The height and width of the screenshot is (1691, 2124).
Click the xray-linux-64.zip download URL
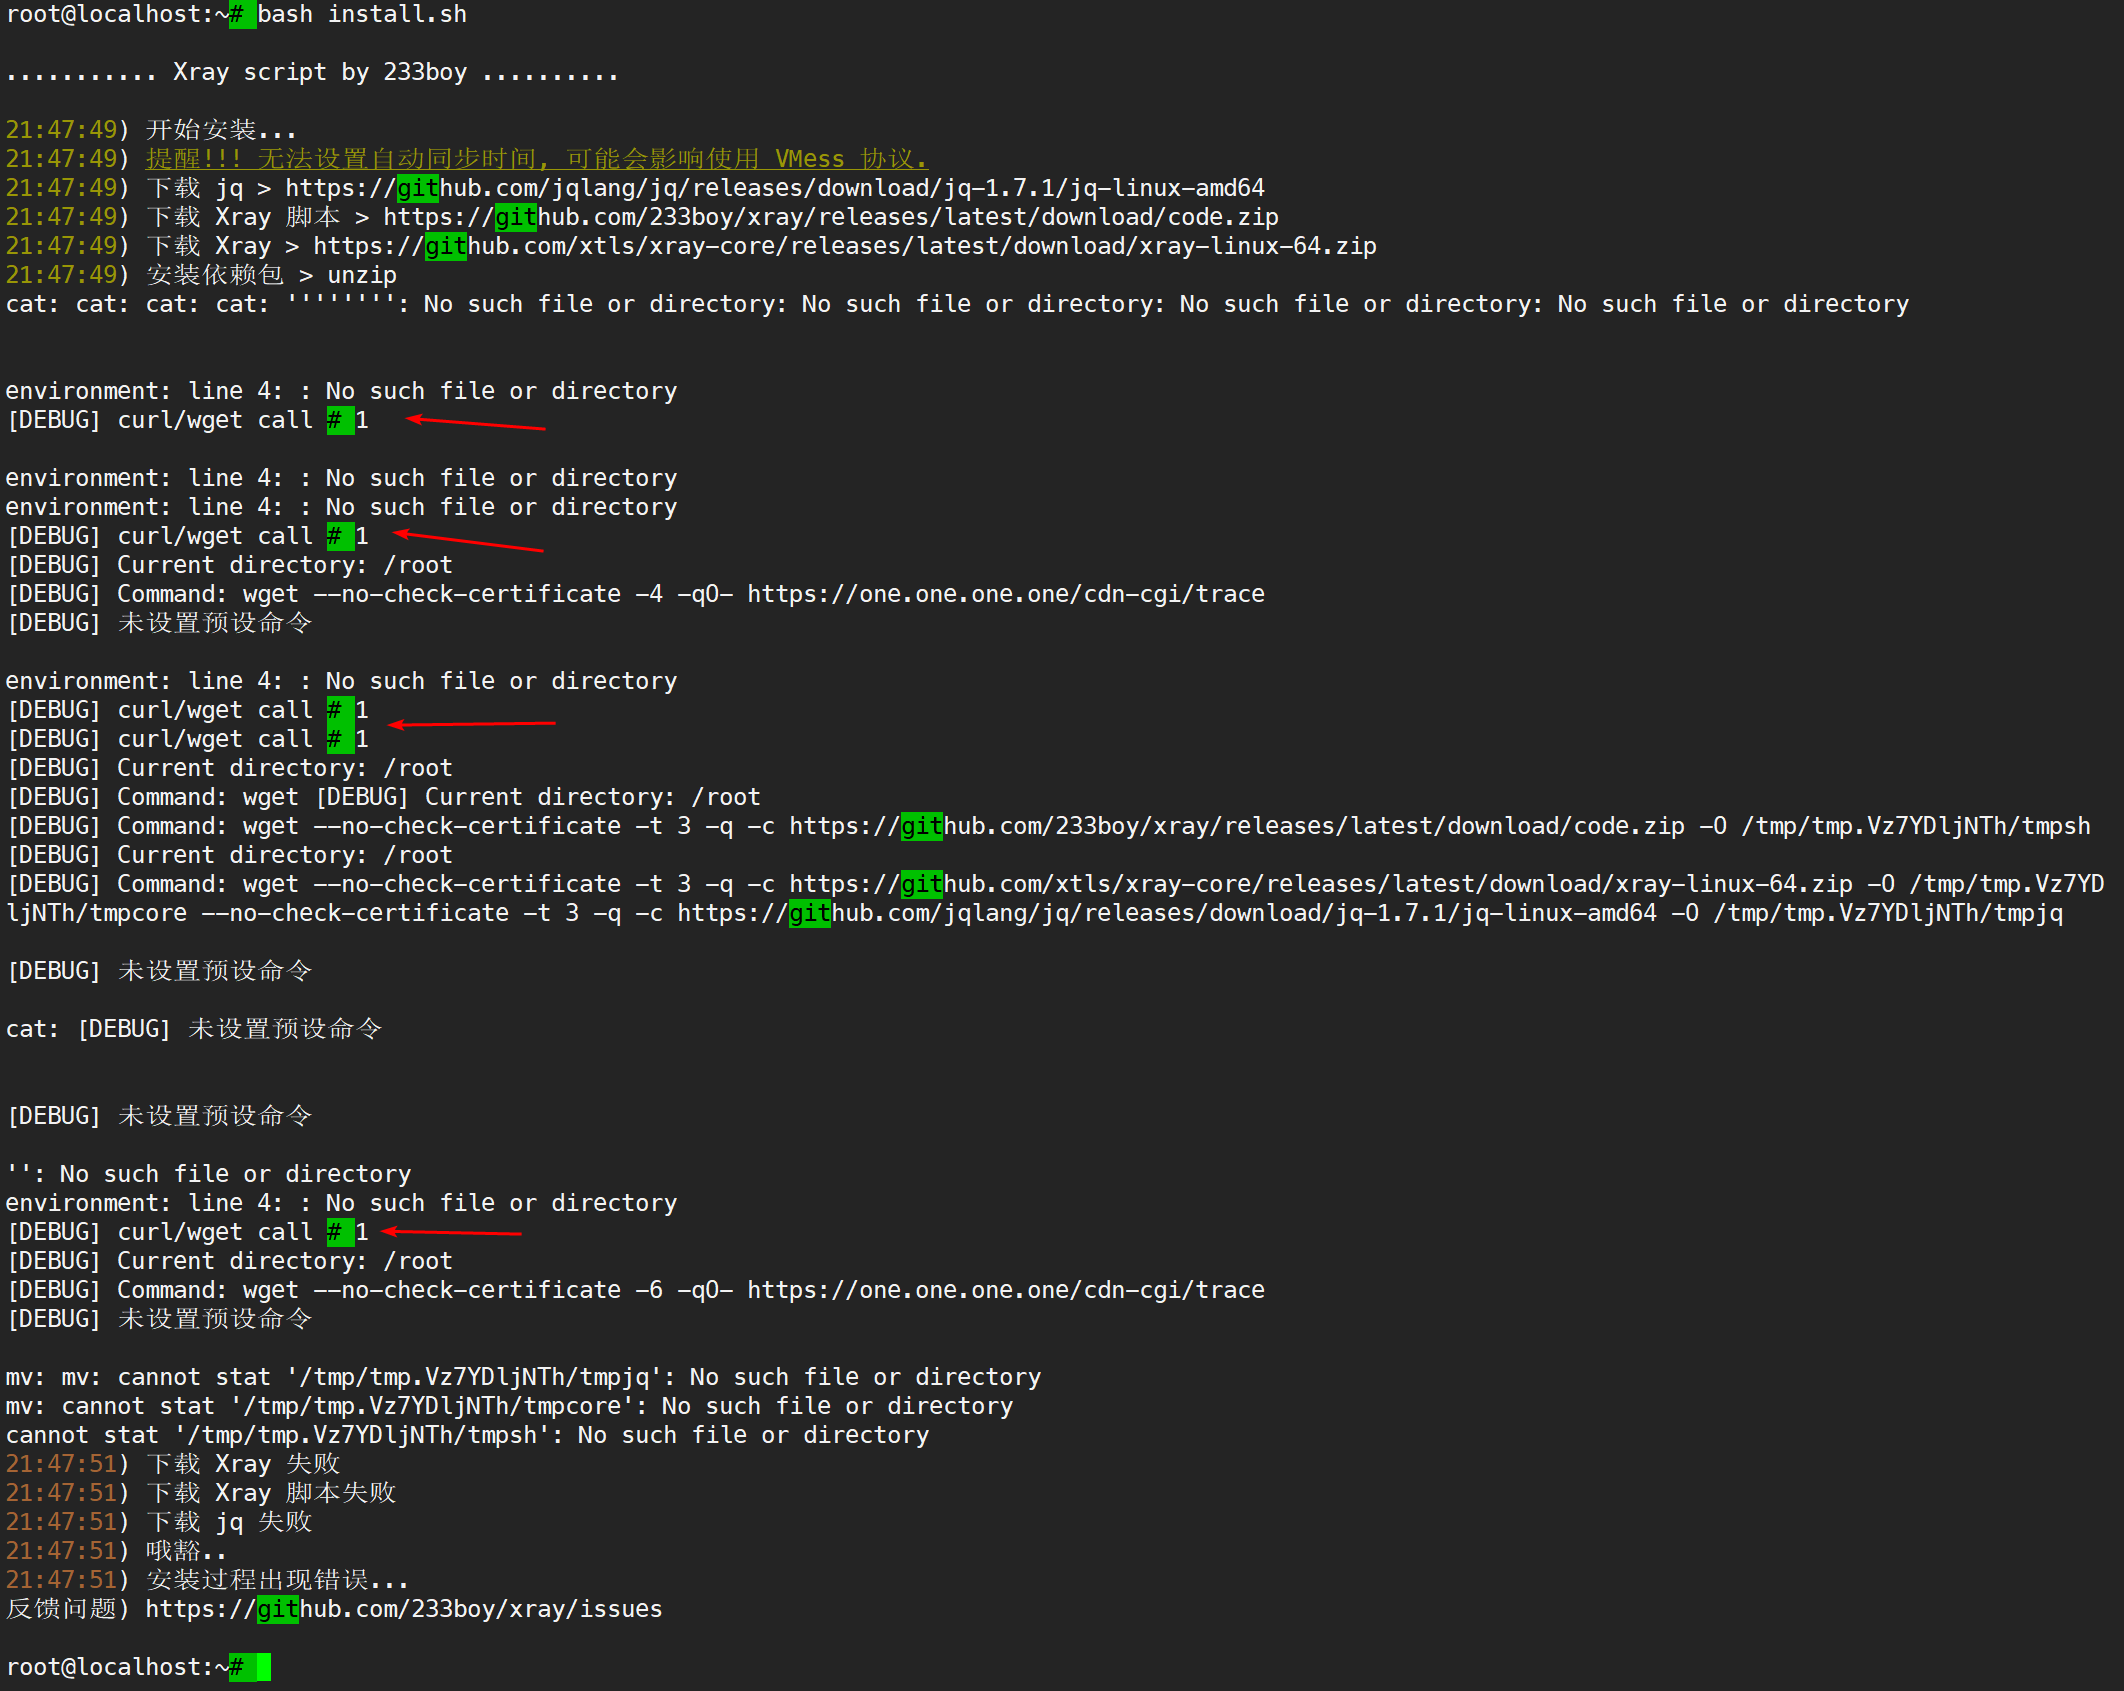coord(844,246)
